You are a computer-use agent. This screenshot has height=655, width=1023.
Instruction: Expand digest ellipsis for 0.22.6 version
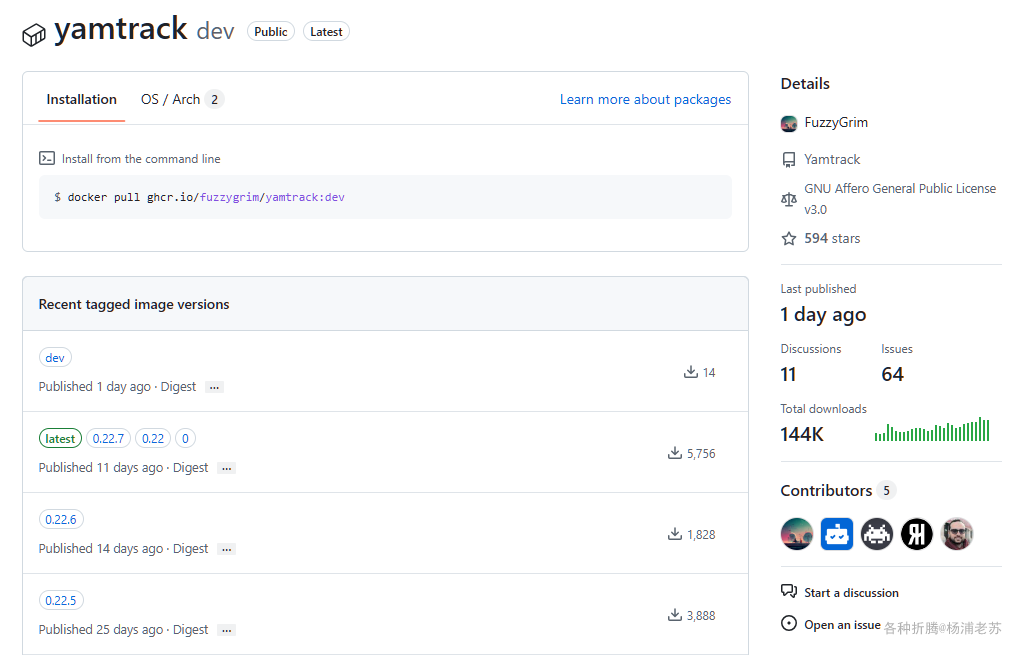(226, 549)
